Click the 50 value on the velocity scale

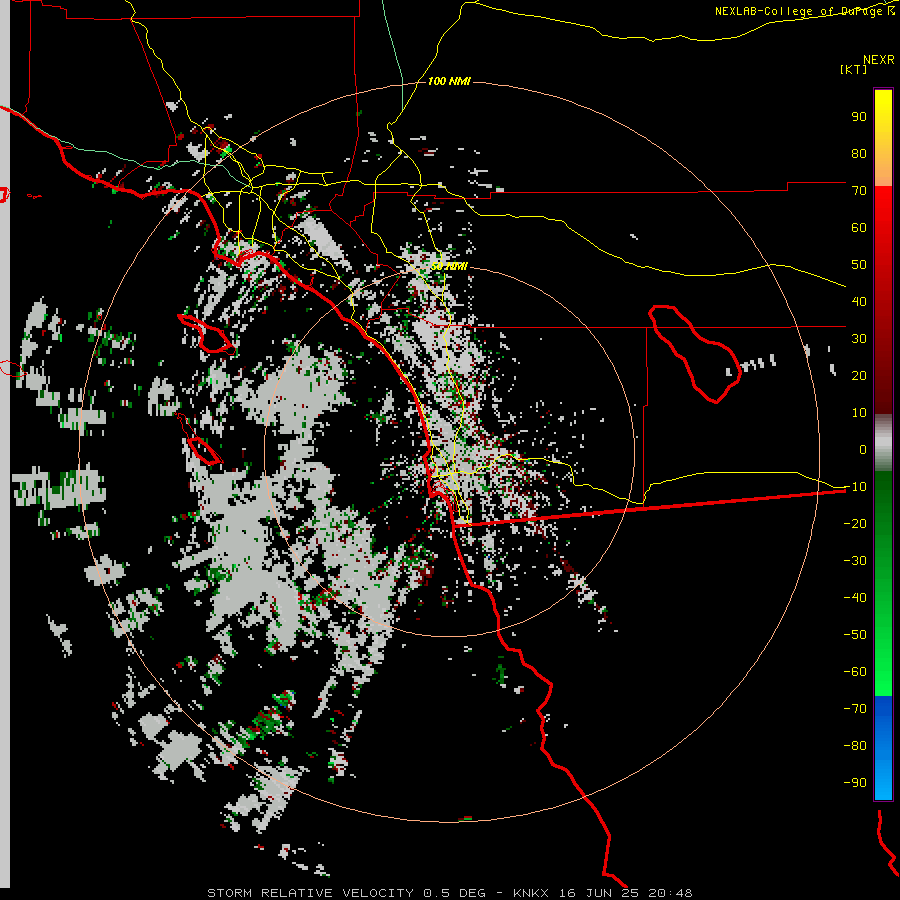pos(859,265)
